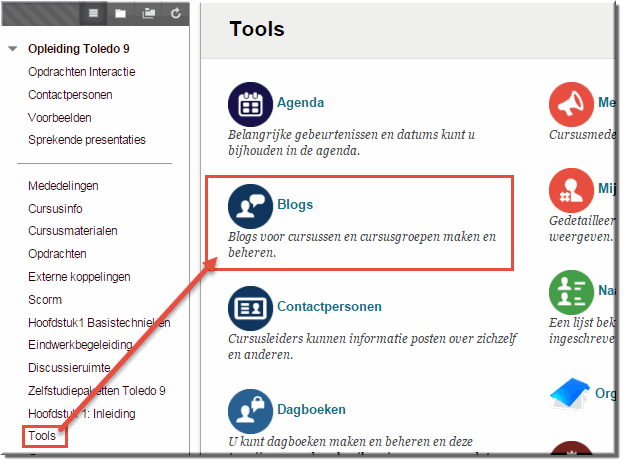Open the Blogs tool link
The image size is (624, 463).
point(295,205)
